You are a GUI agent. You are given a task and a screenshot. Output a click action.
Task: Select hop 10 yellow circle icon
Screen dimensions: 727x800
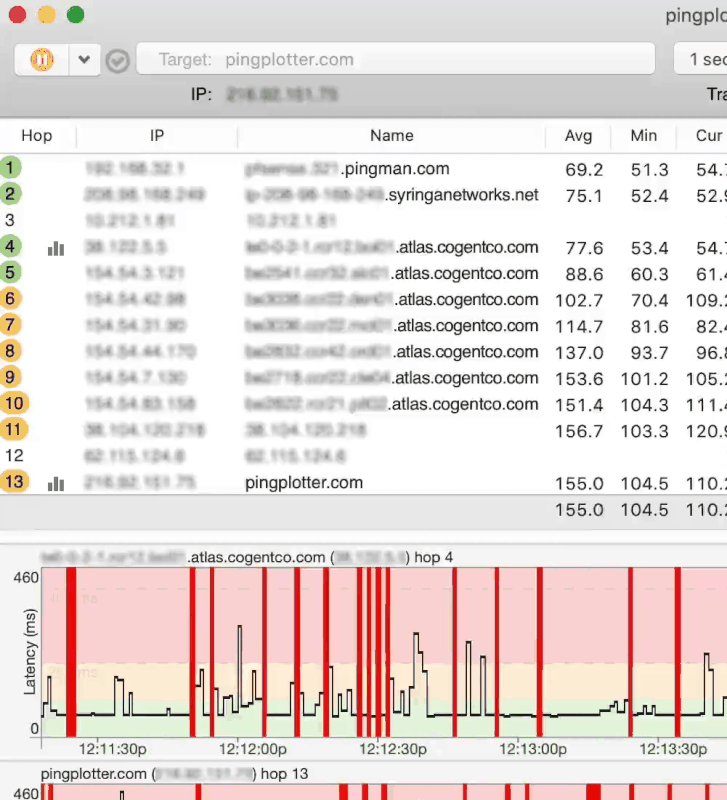[x=14, y=404]
